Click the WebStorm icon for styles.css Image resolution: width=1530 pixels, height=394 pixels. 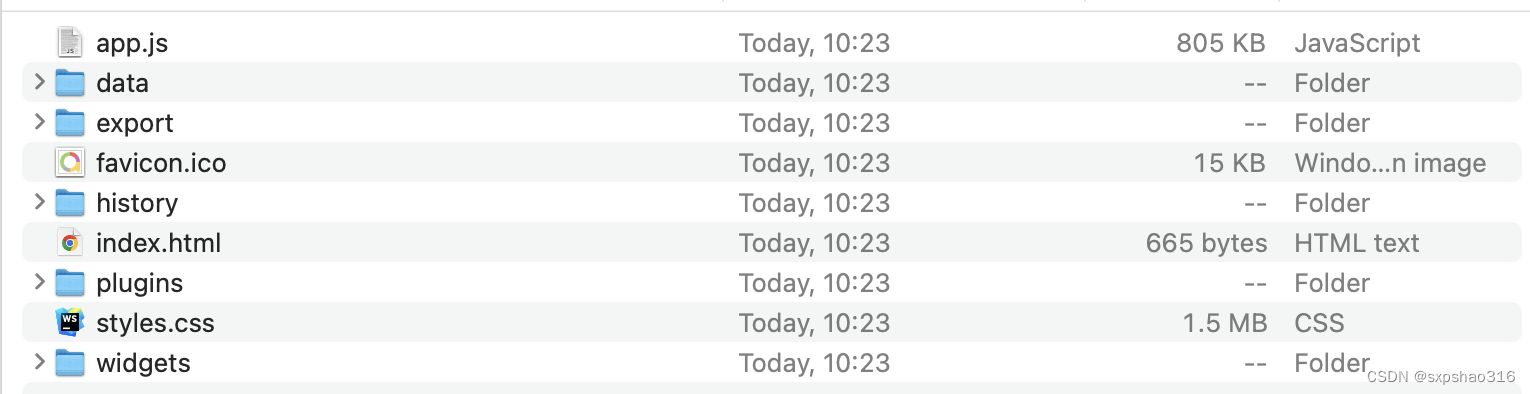(x=69, y=322)
